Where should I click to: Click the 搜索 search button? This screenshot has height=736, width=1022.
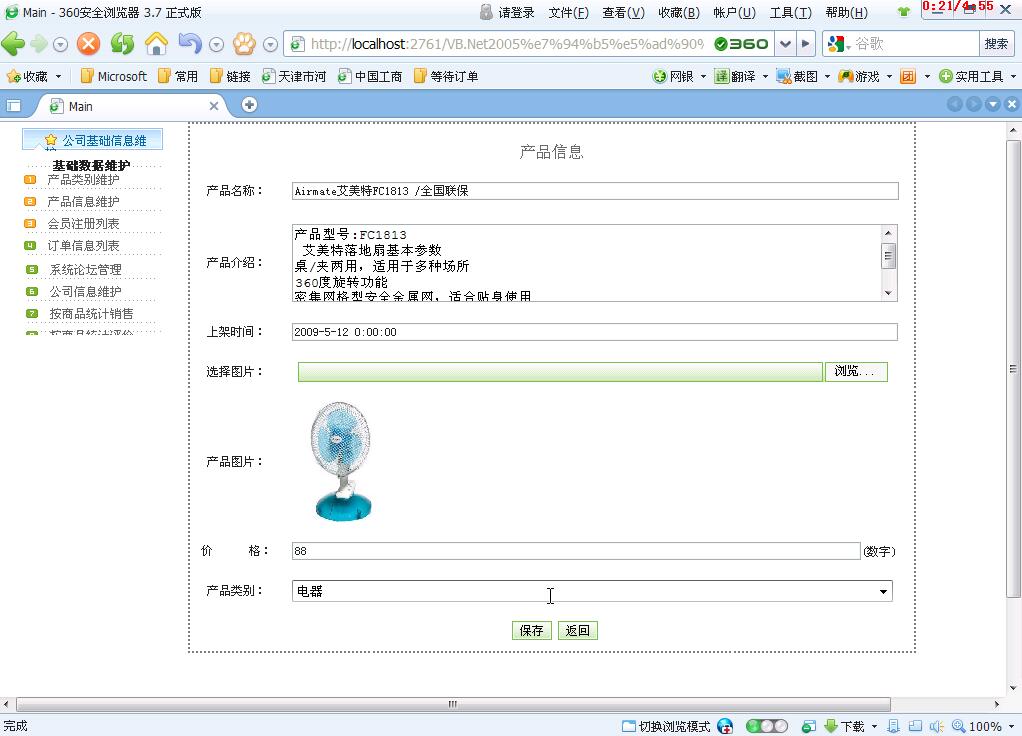tap(997, 44)
